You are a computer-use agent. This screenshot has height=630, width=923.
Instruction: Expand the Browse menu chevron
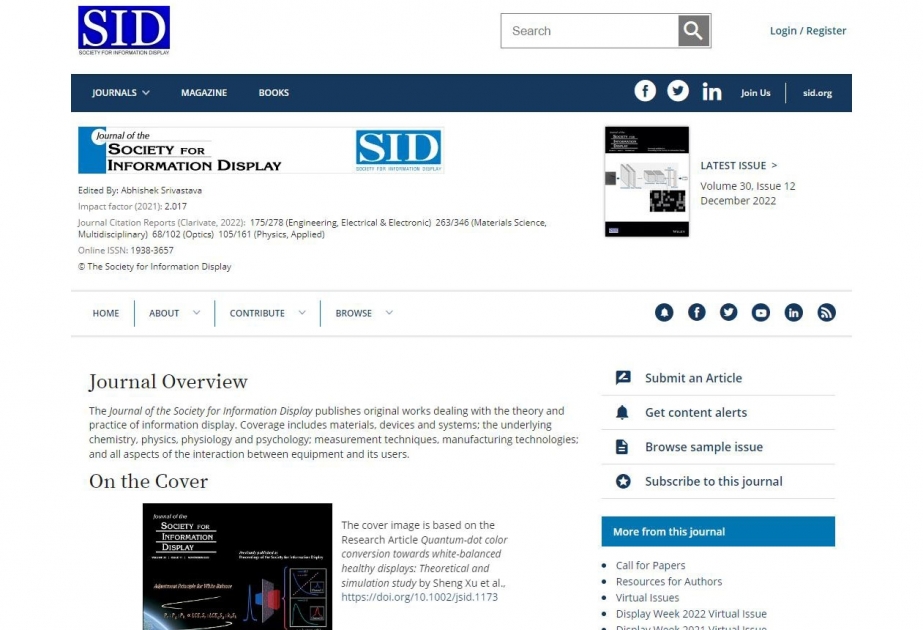click(x=389, y=313)
